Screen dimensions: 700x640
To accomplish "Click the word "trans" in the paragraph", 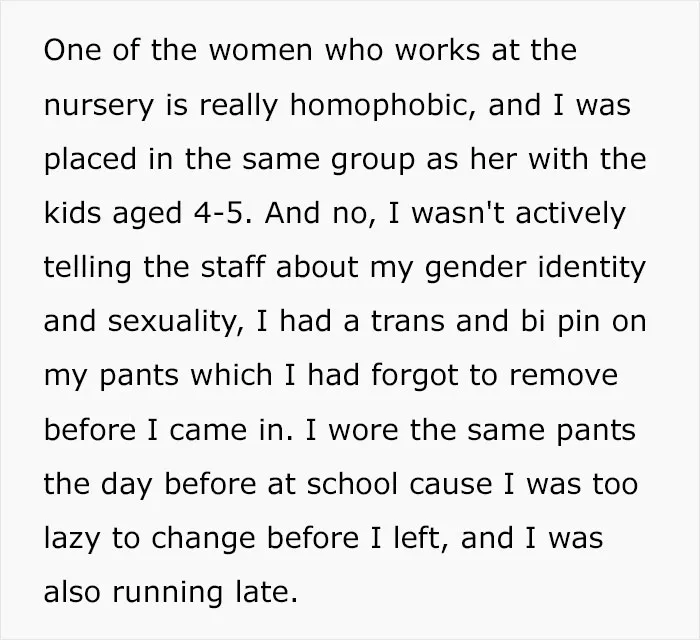I will pos(408,321).
